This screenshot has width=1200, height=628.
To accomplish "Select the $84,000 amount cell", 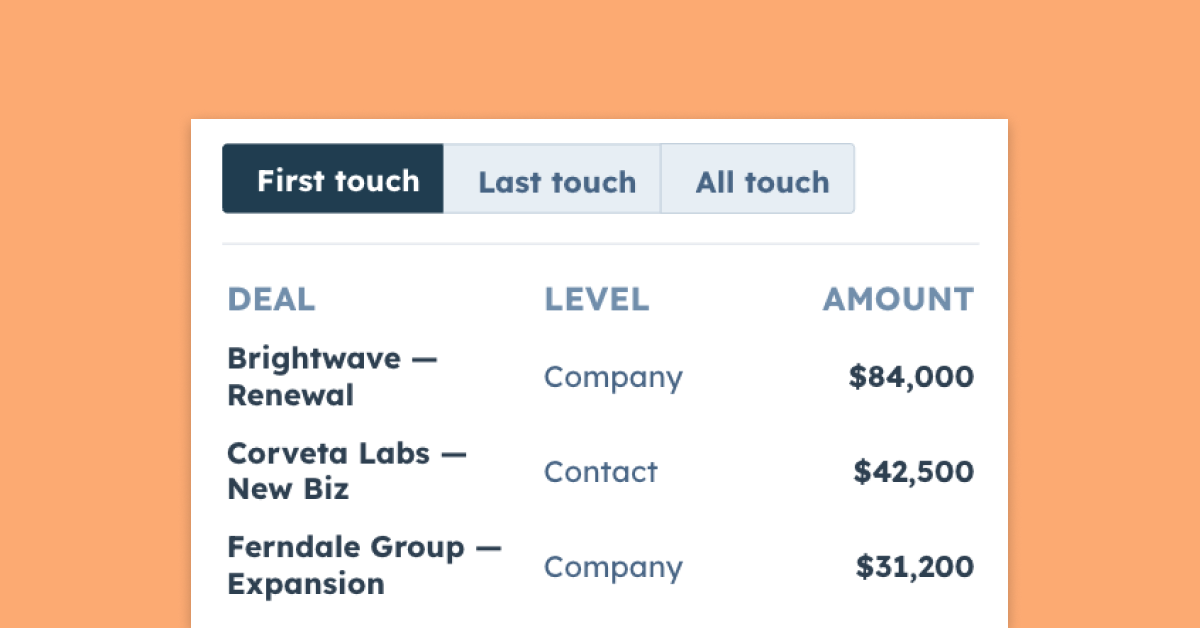I will [911, 377].
